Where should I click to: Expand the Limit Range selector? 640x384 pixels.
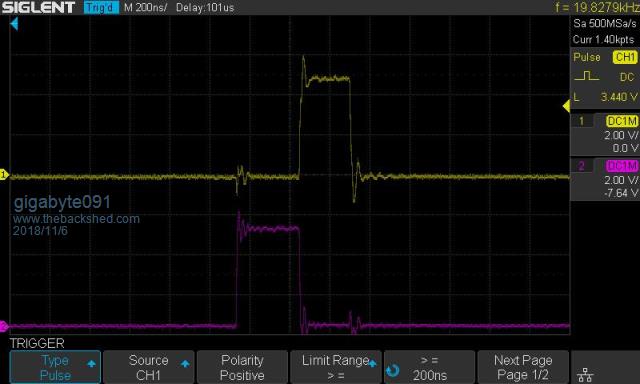(x=336, y=367)
